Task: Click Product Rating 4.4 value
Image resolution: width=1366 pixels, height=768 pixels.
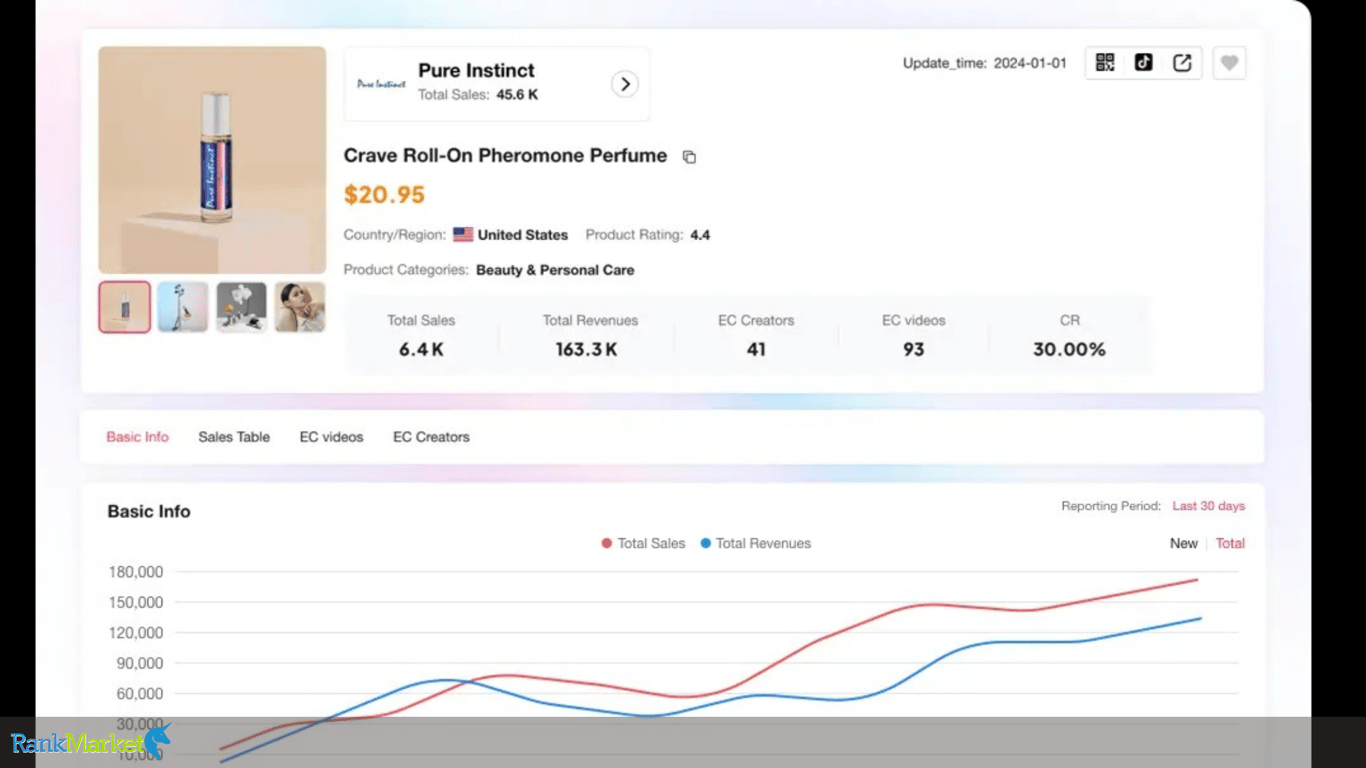Action: pyautogui.click(x=700, y=235)
